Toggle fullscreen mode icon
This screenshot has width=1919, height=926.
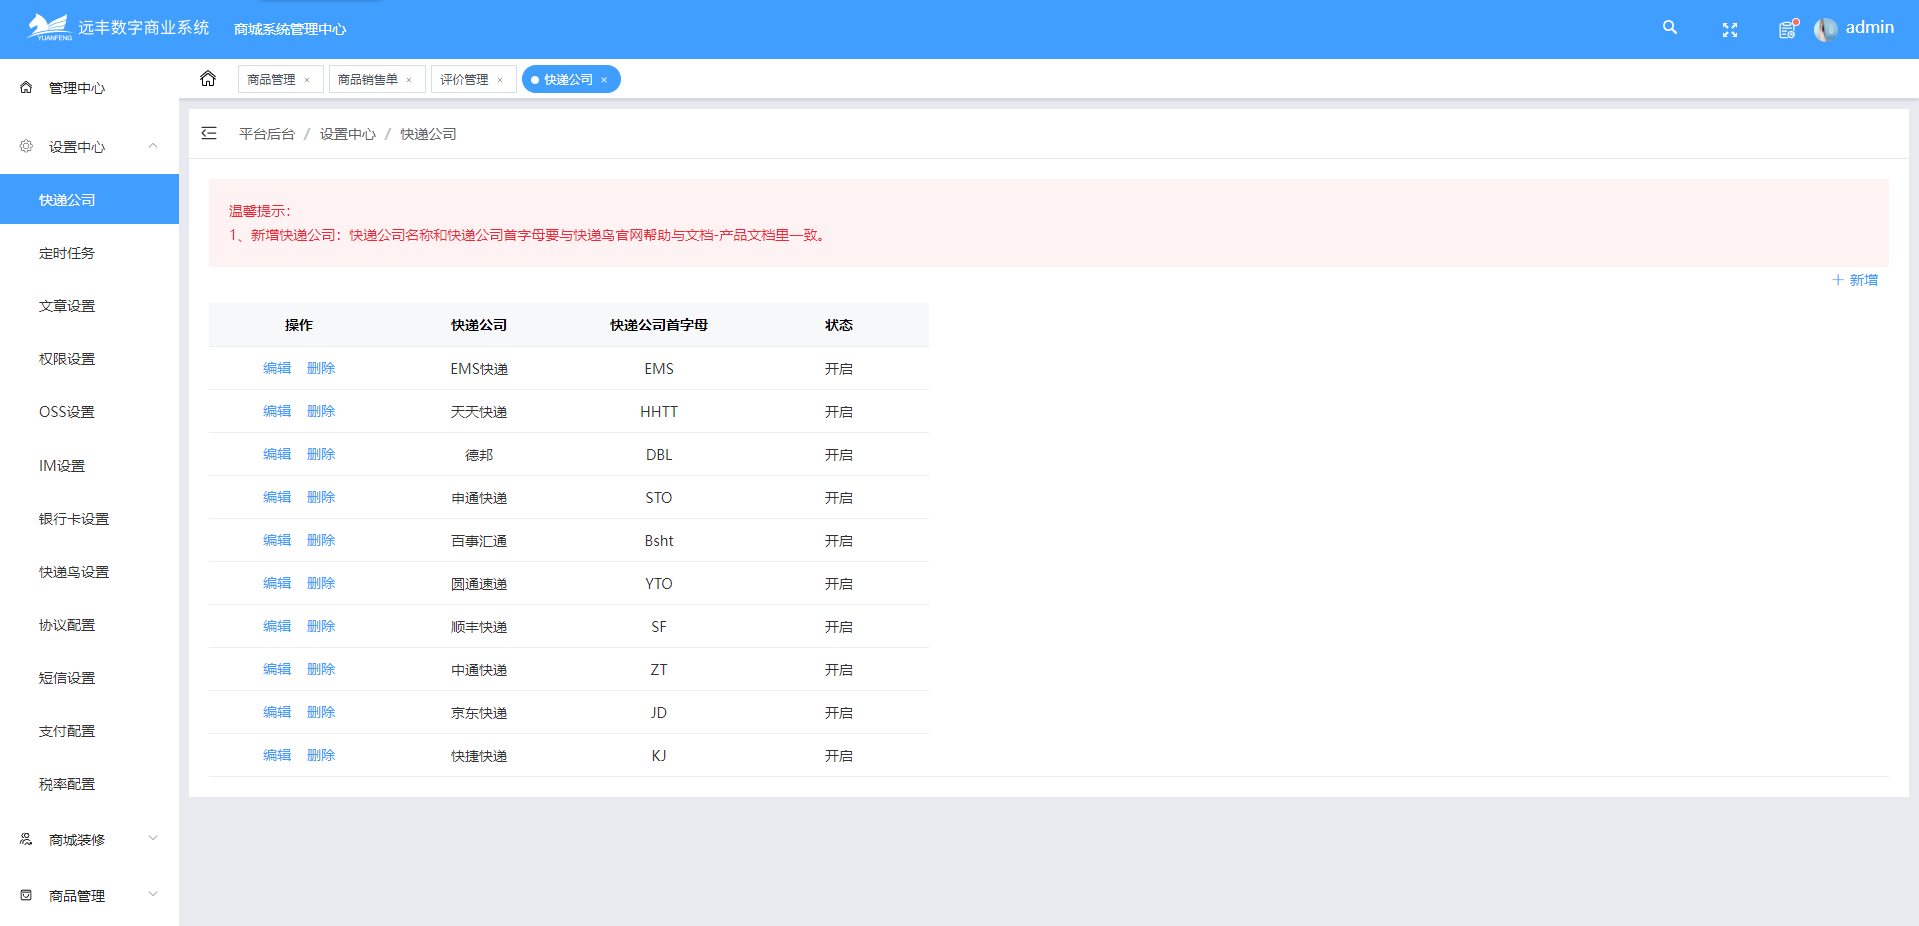pos(1730,30)
